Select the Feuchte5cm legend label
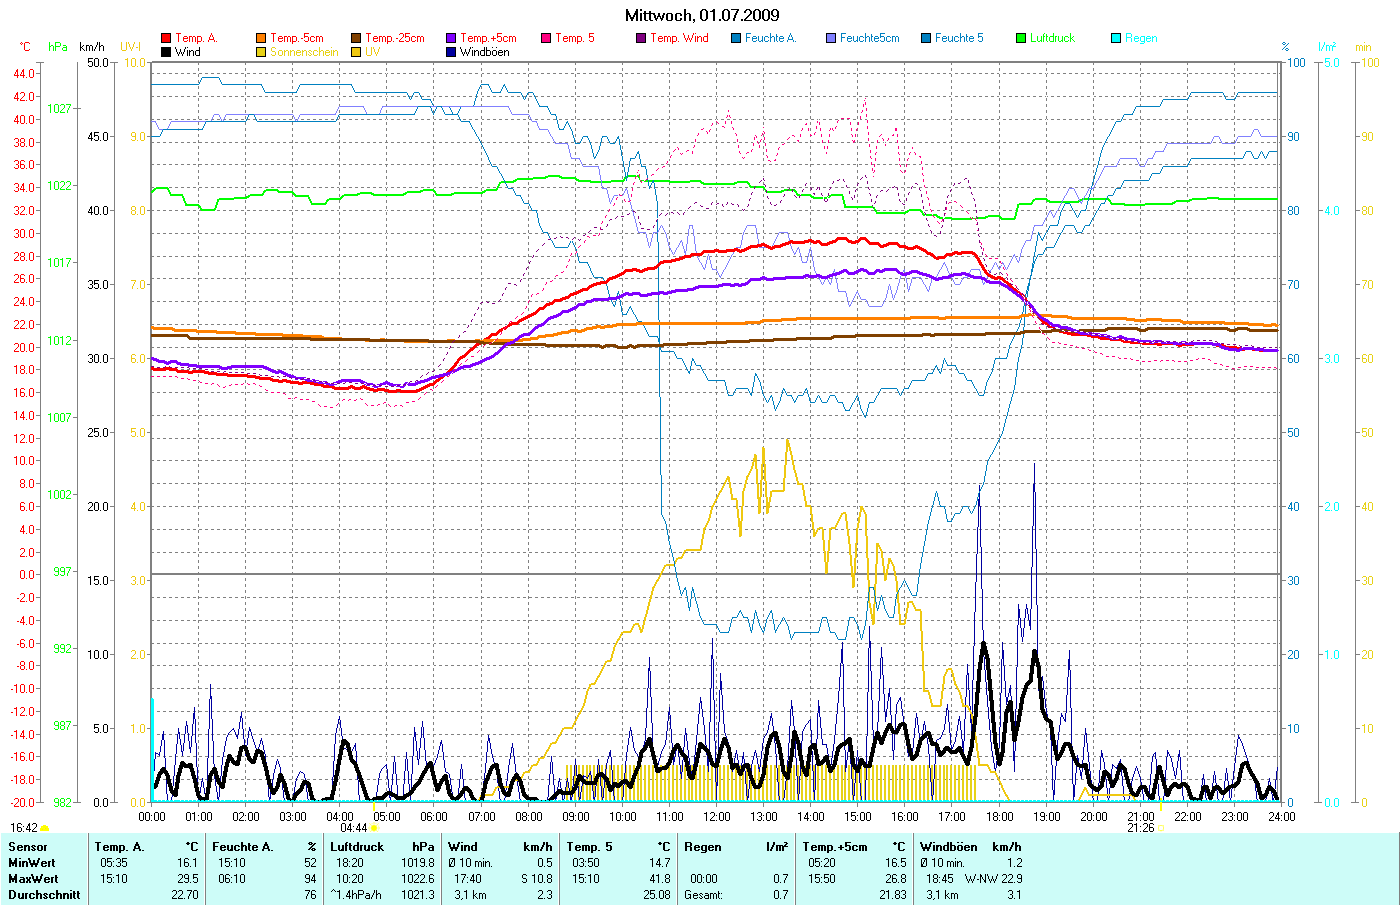This screenshot has width=1400, height=905. coord(869,38)
